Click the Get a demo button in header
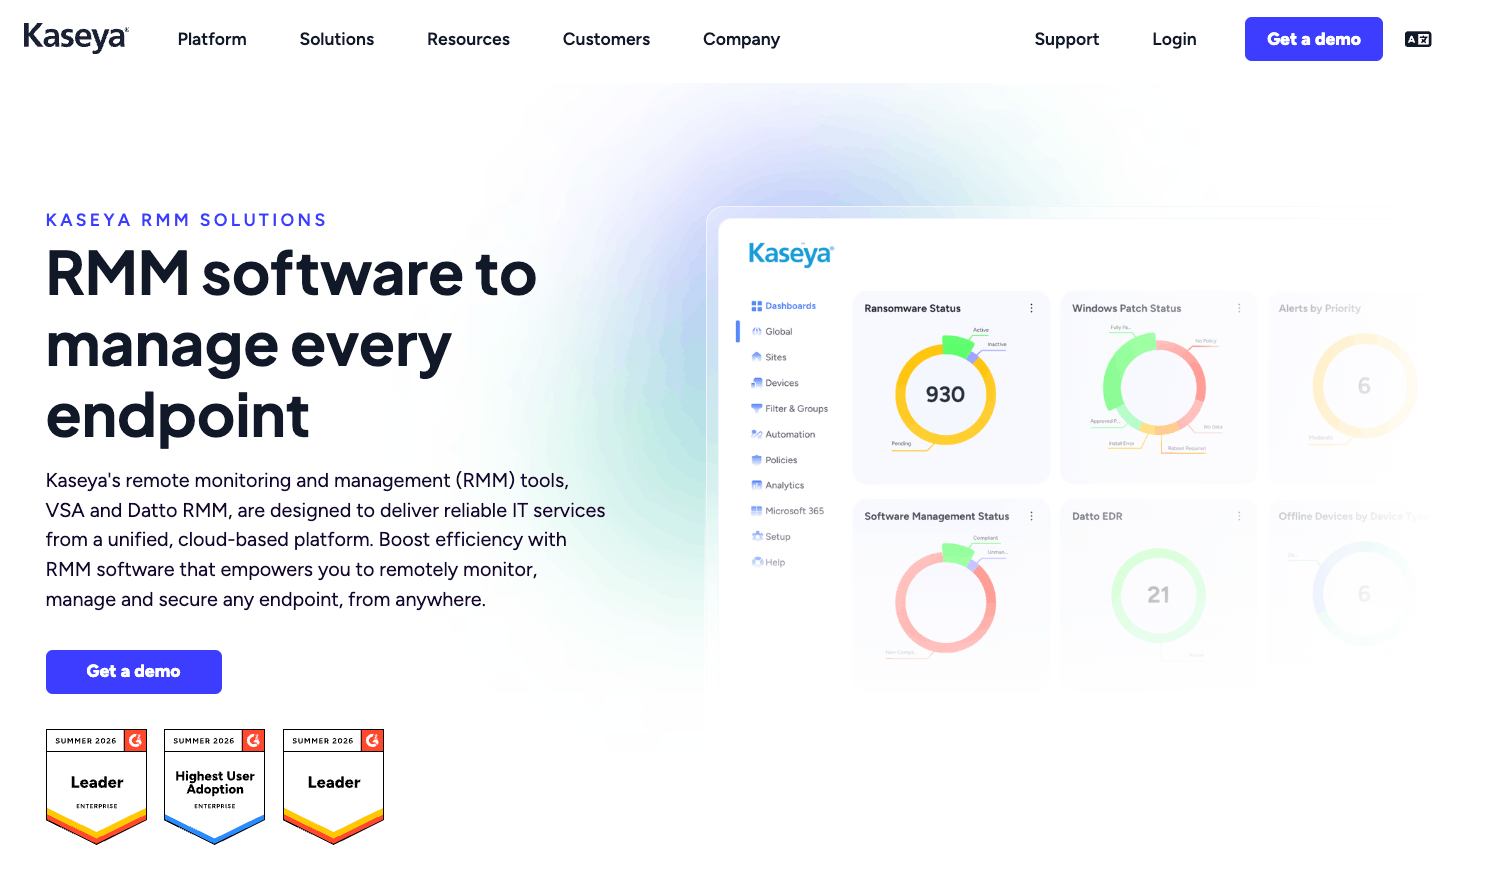The width and height of the screenshot is (1486, 883). (x=1314, y=39)
